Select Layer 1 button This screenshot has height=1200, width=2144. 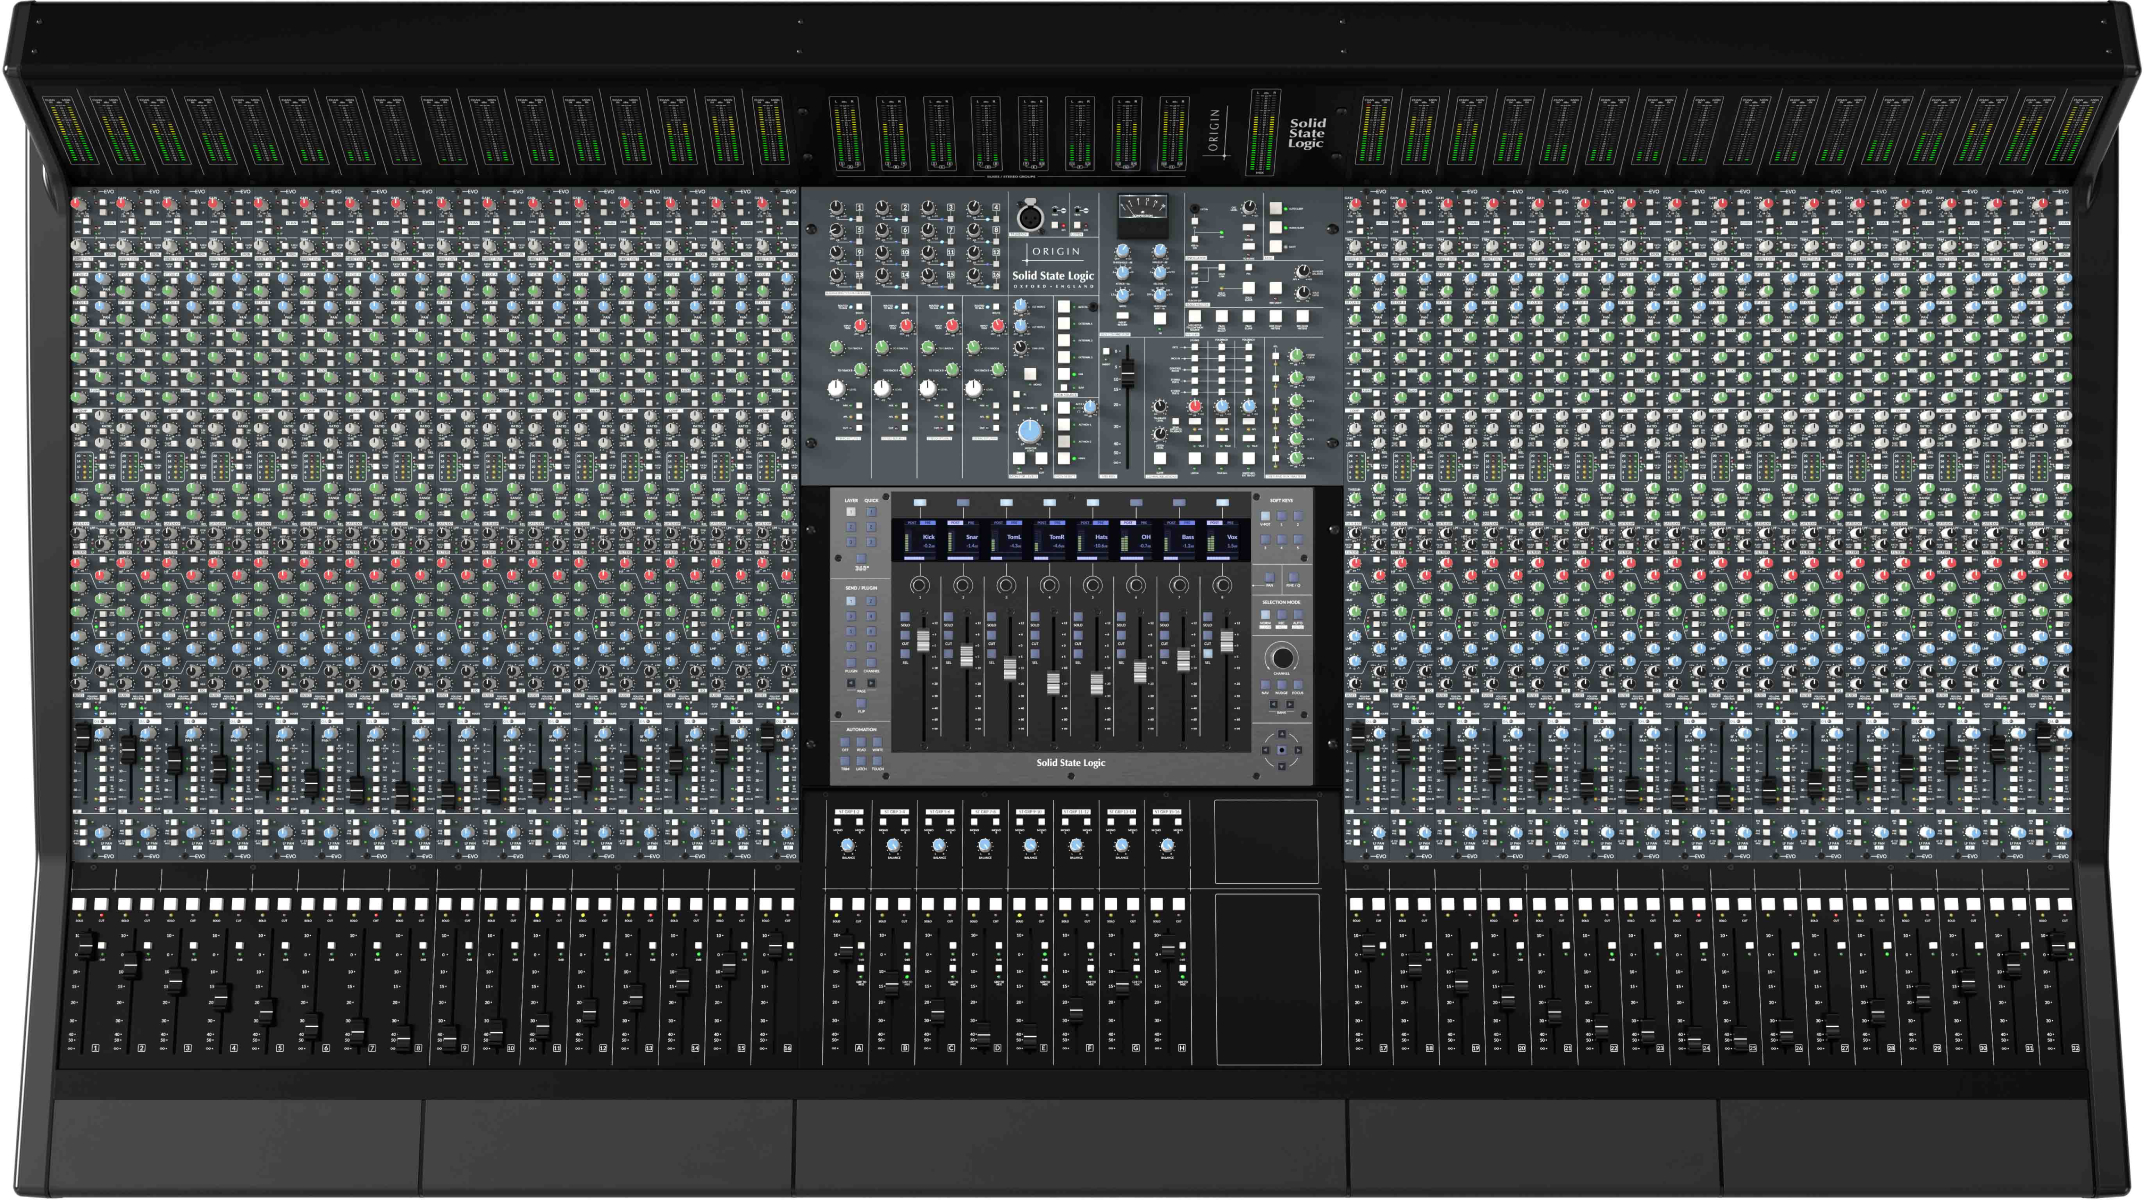pyautogui.click(x=851, y=512)
